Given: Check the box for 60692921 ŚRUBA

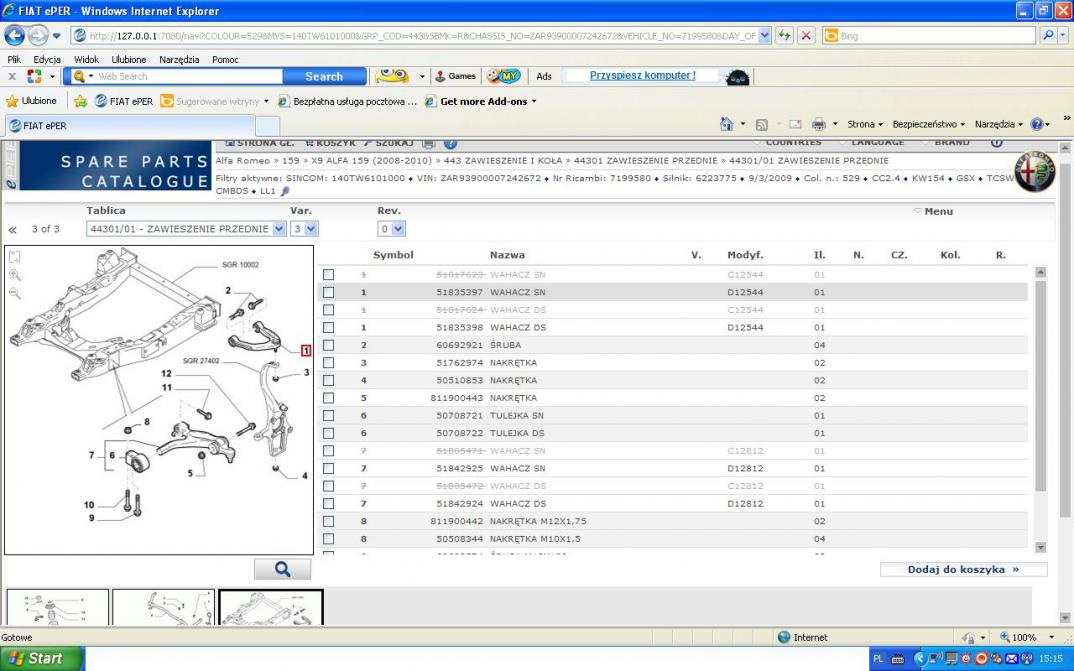Looking at the screenshot, I should 329,346.
